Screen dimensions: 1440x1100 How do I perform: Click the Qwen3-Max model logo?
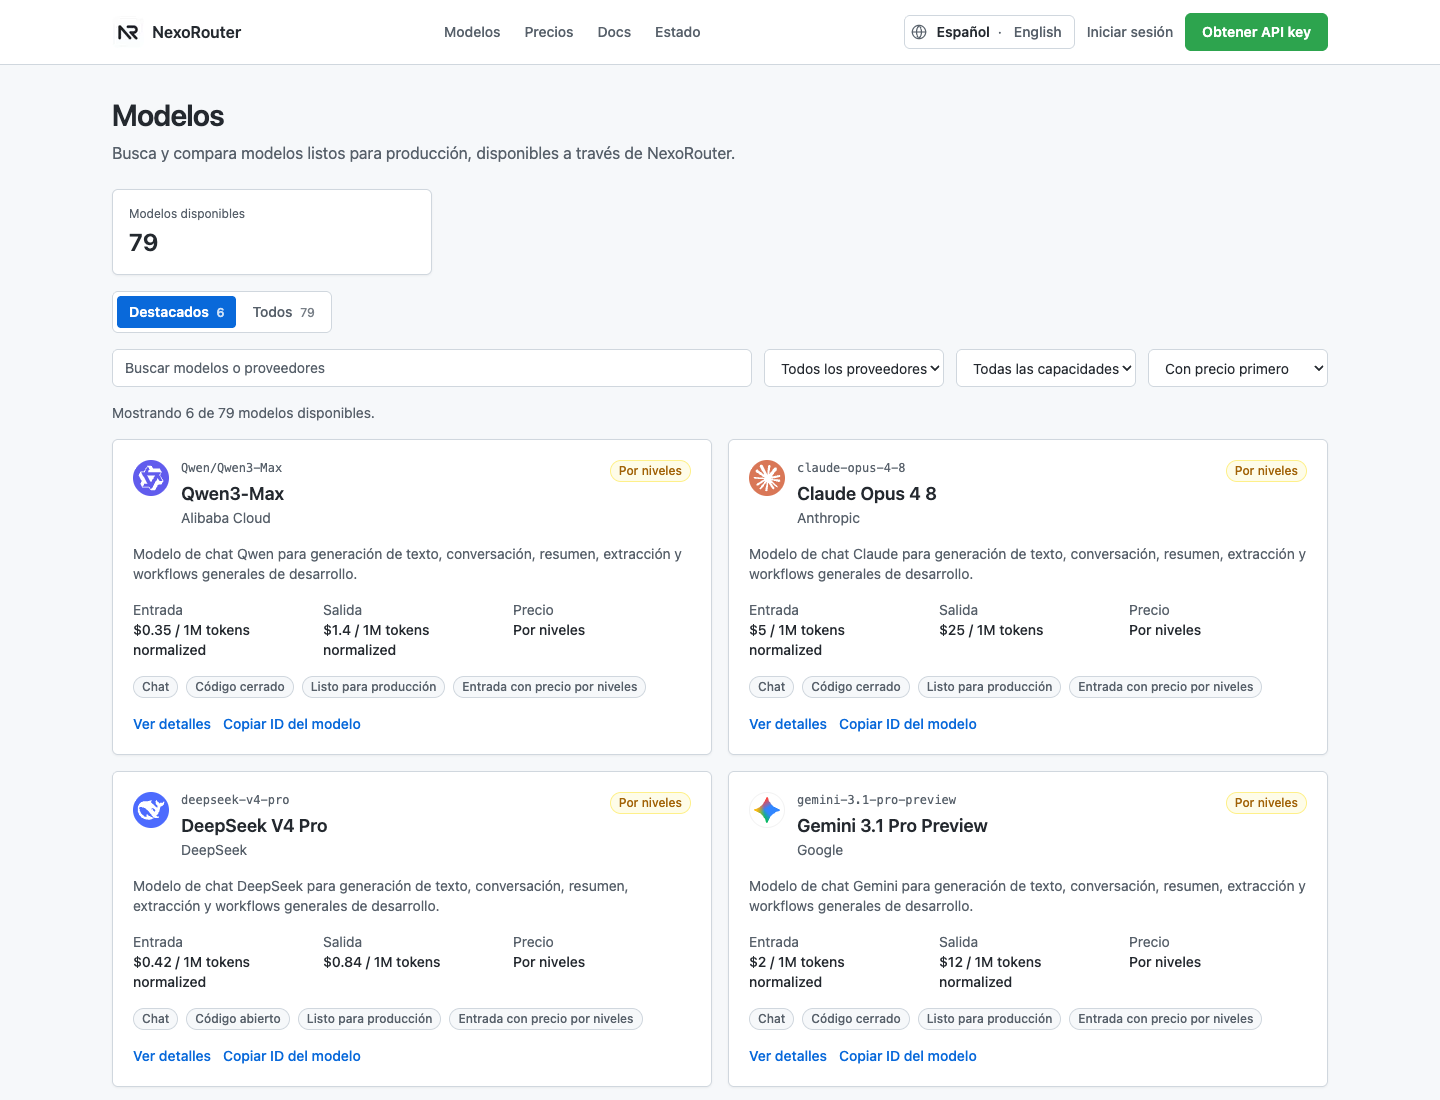(151, 478)
